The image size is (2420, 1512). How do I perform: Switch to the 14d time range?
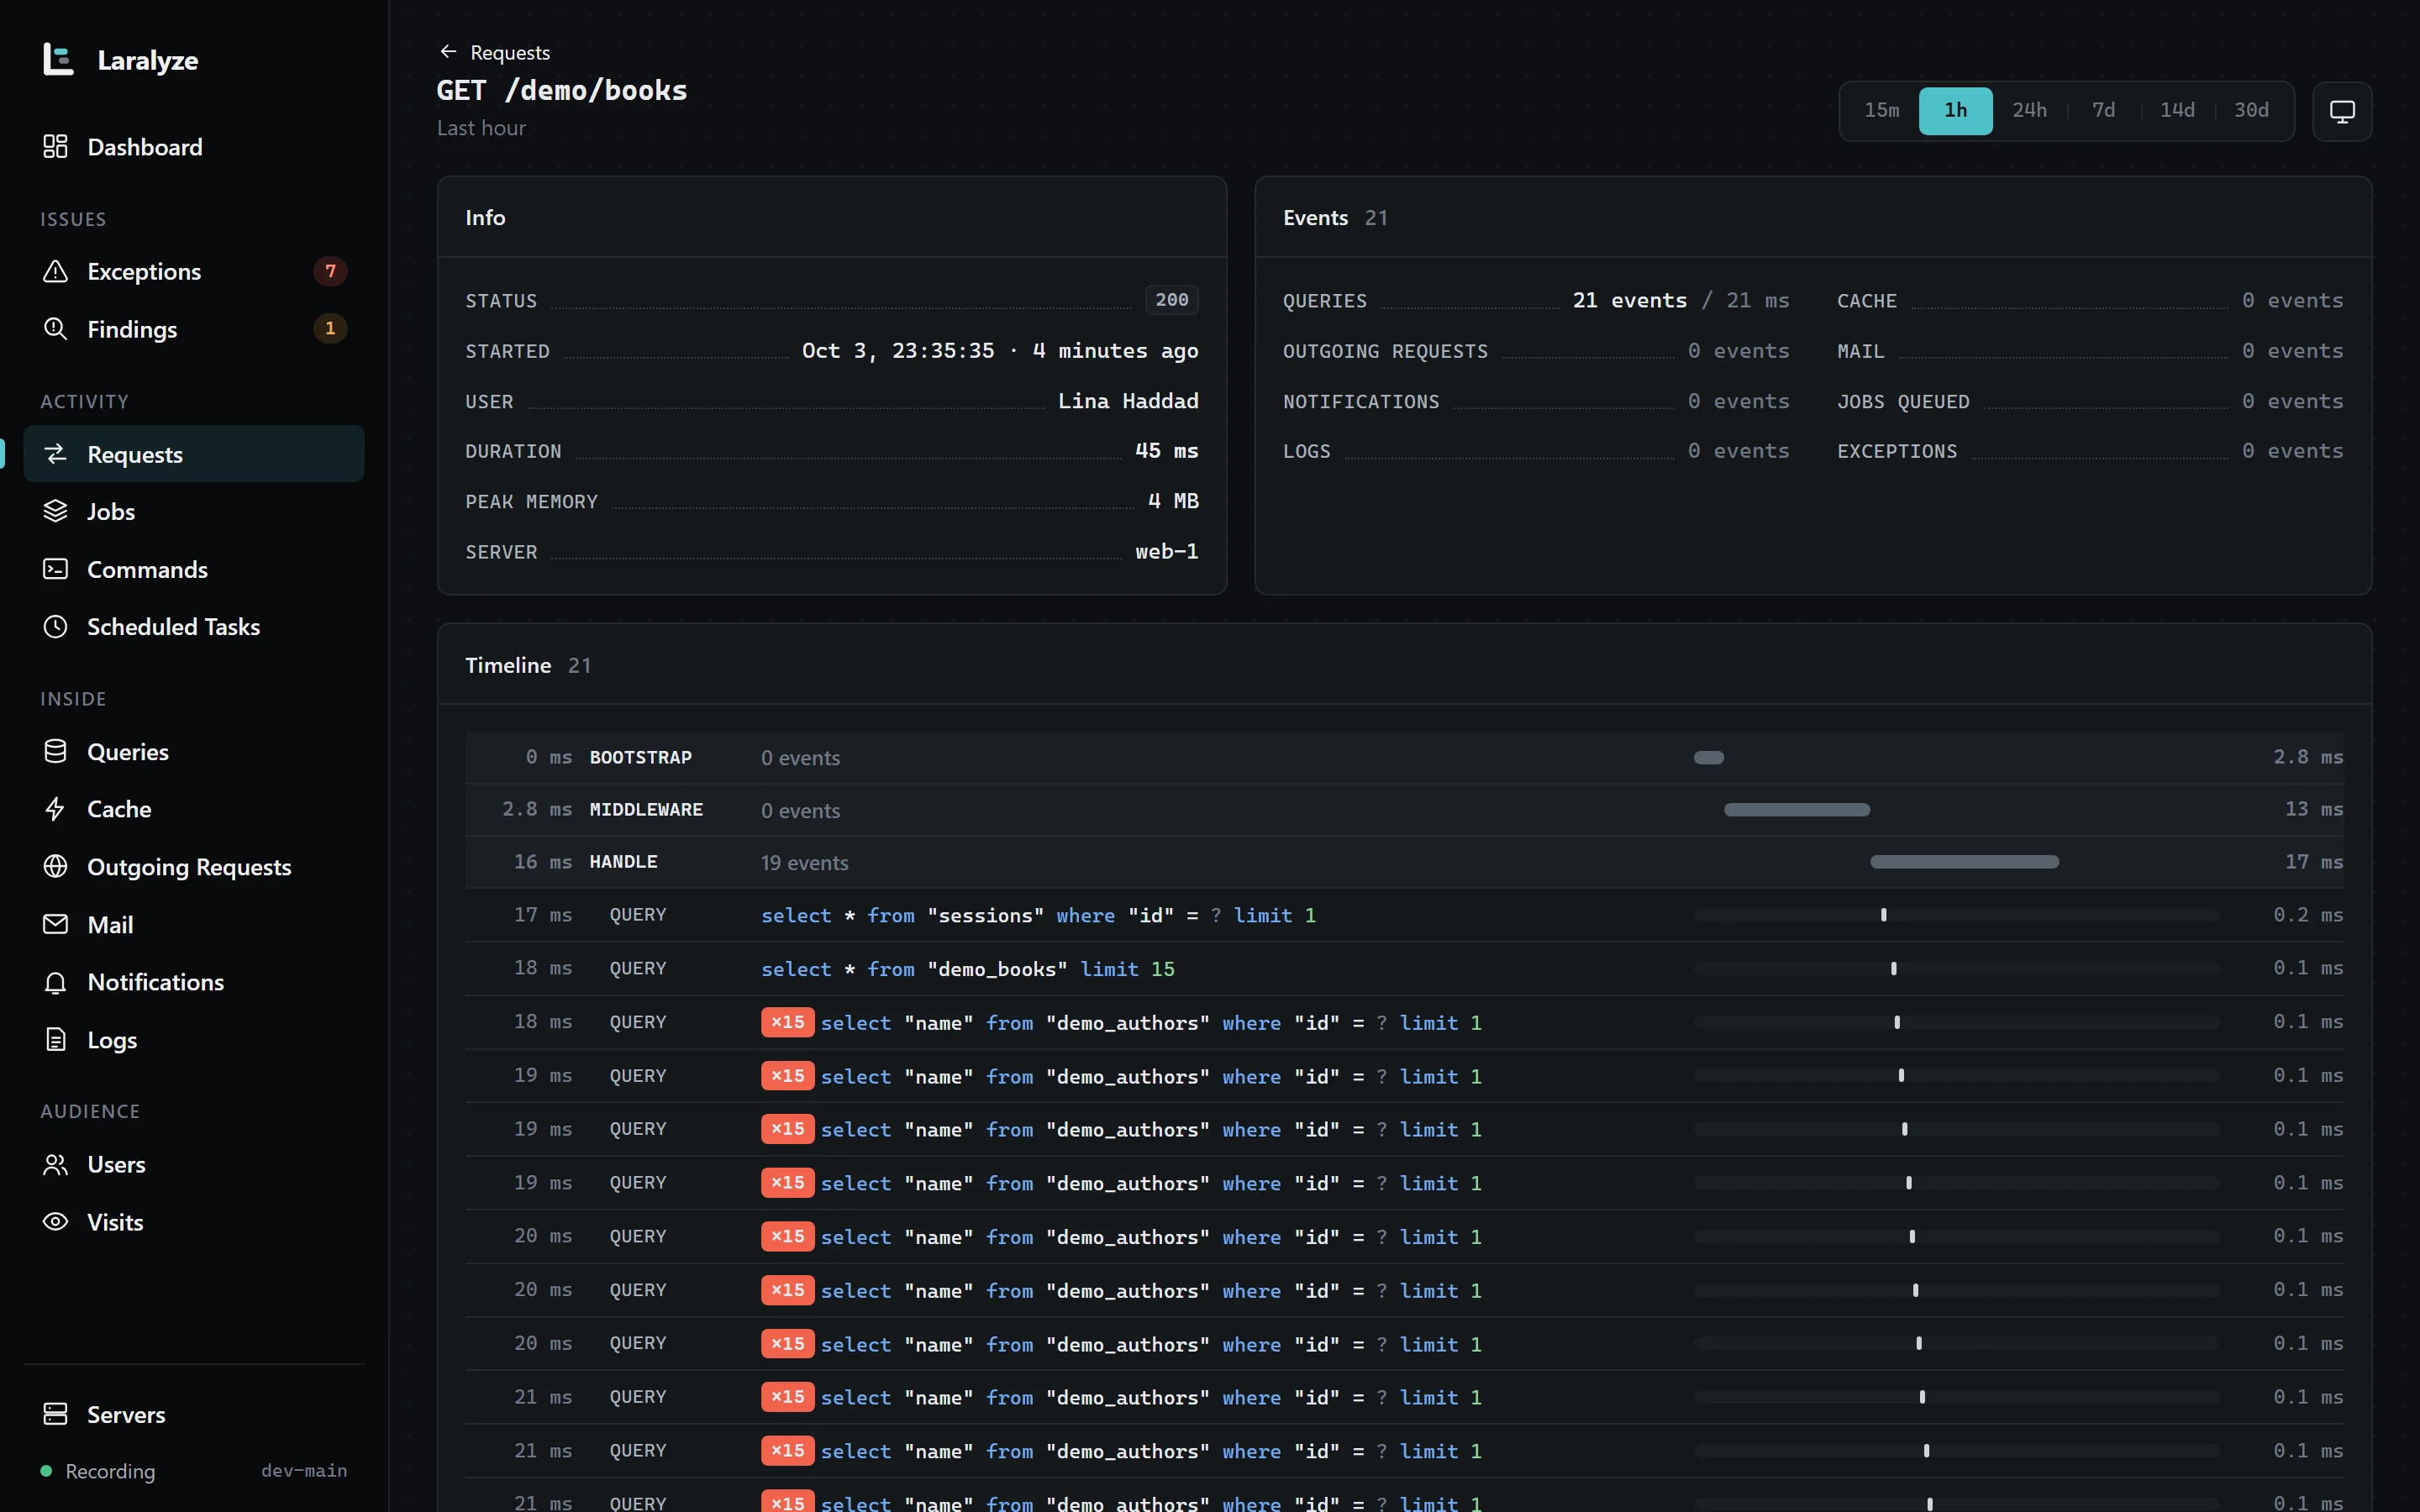tap(2177, 110)
